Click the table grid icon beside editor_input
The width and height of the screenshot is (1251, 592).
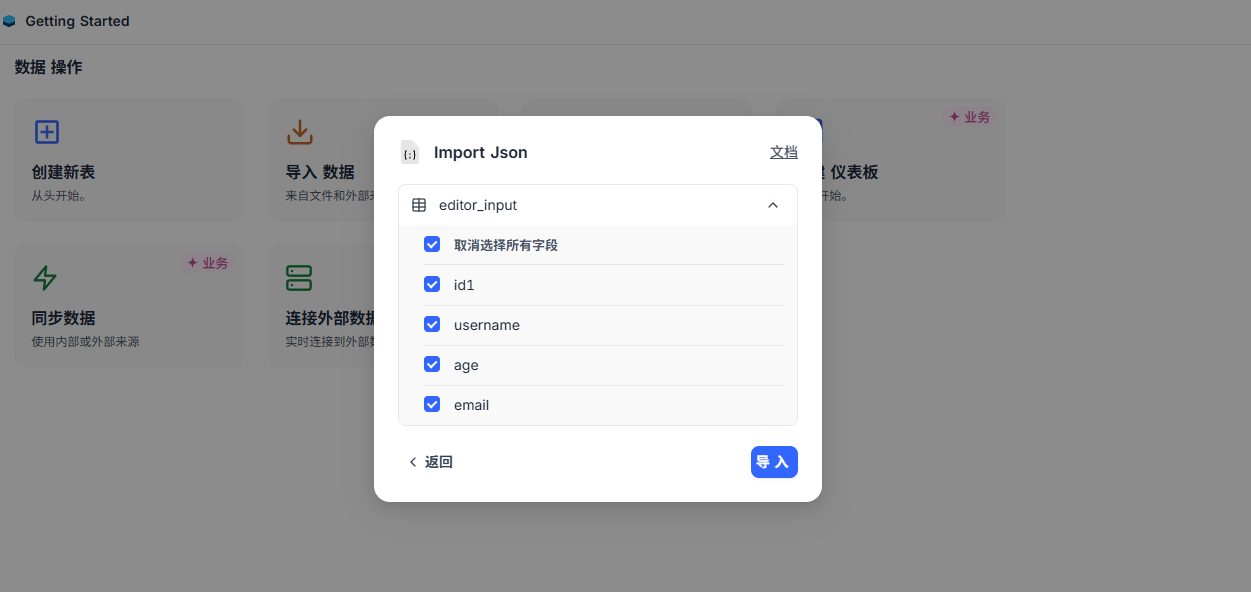tap(419, 205)
